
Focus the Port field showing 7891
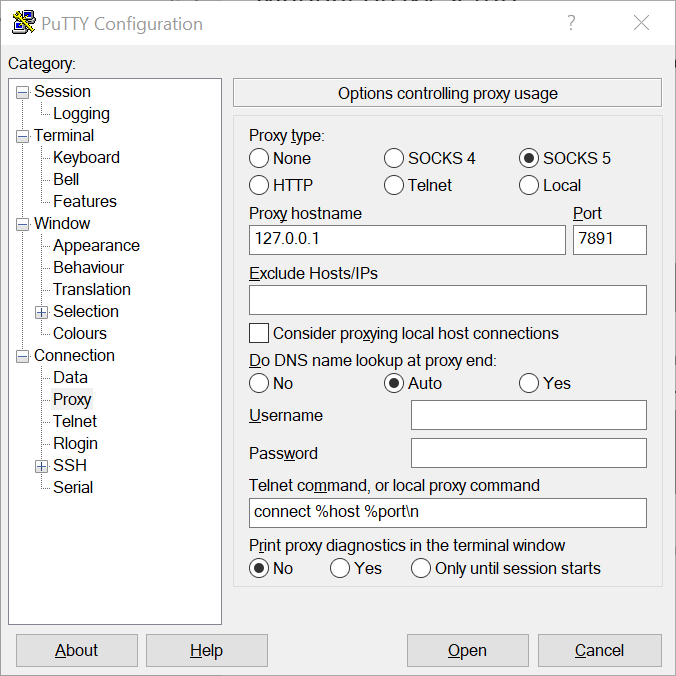[610, 240]
